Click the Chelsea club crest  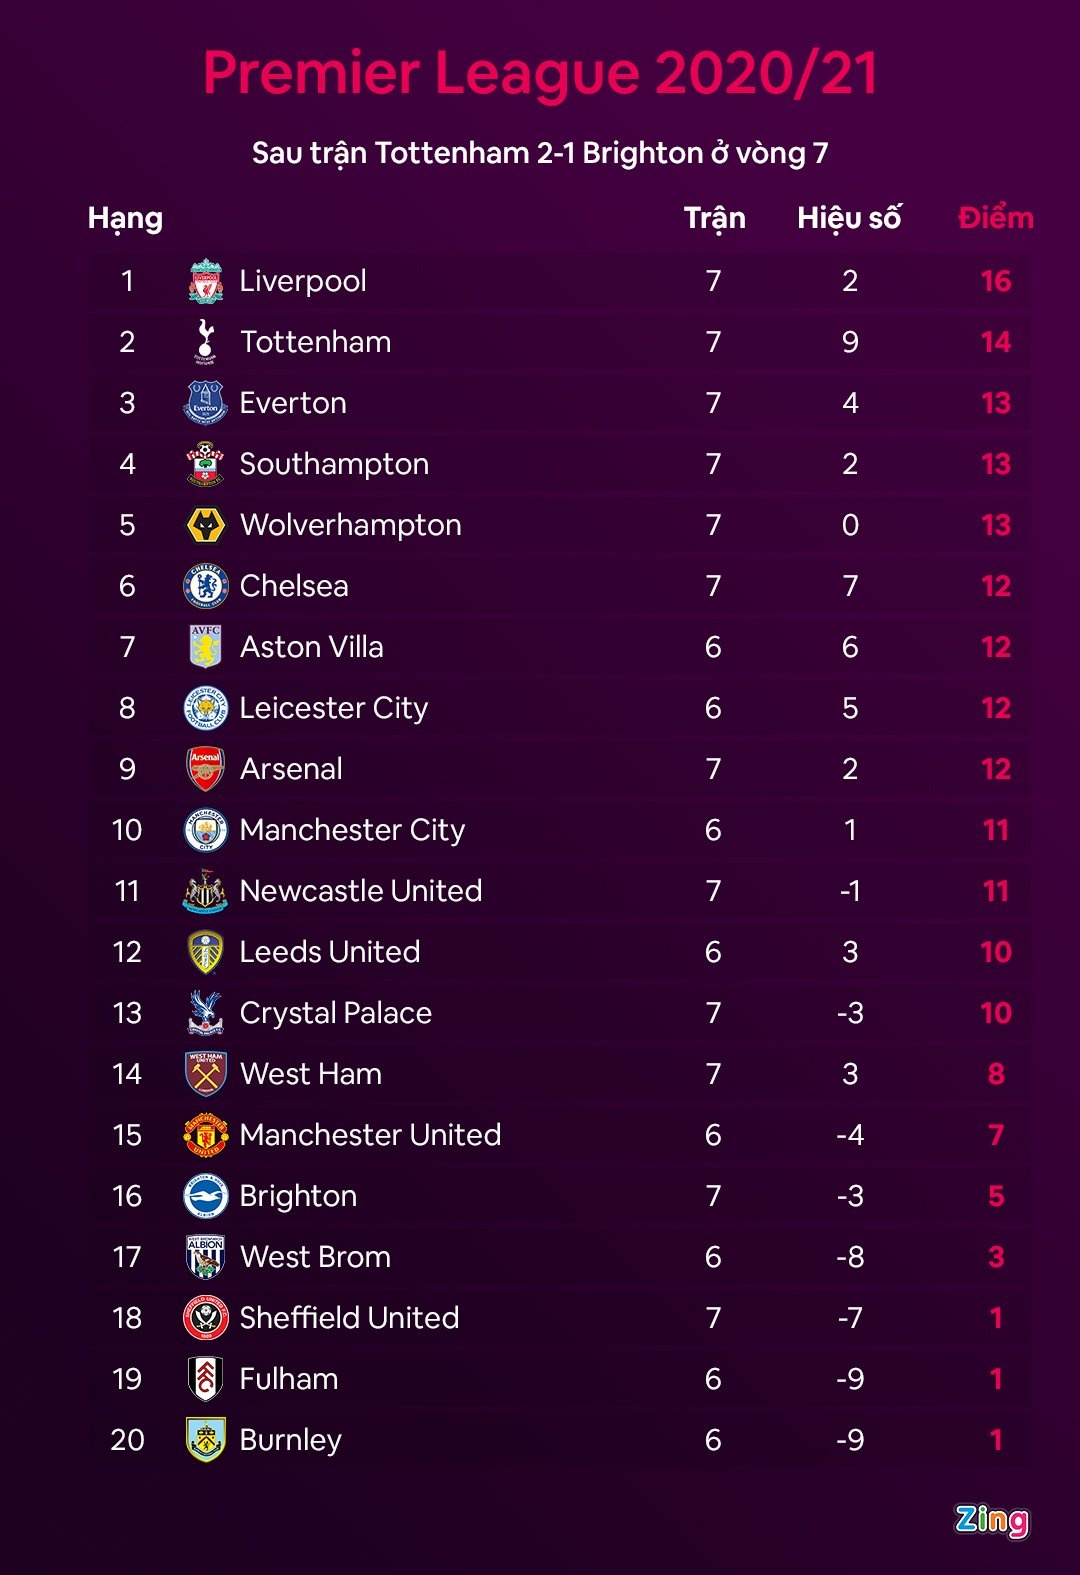[x=206, y=586]
